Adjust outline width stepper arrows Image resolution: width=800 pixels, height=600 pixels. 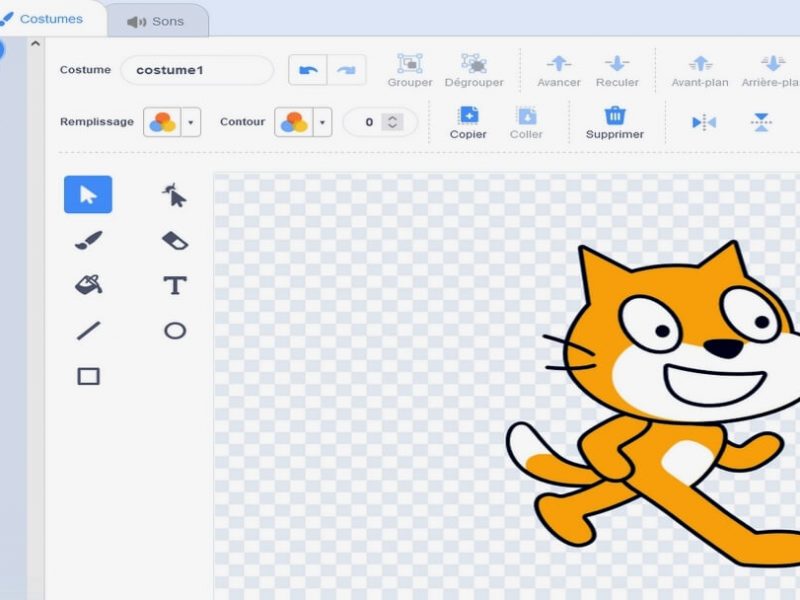[x=392, y=122]
